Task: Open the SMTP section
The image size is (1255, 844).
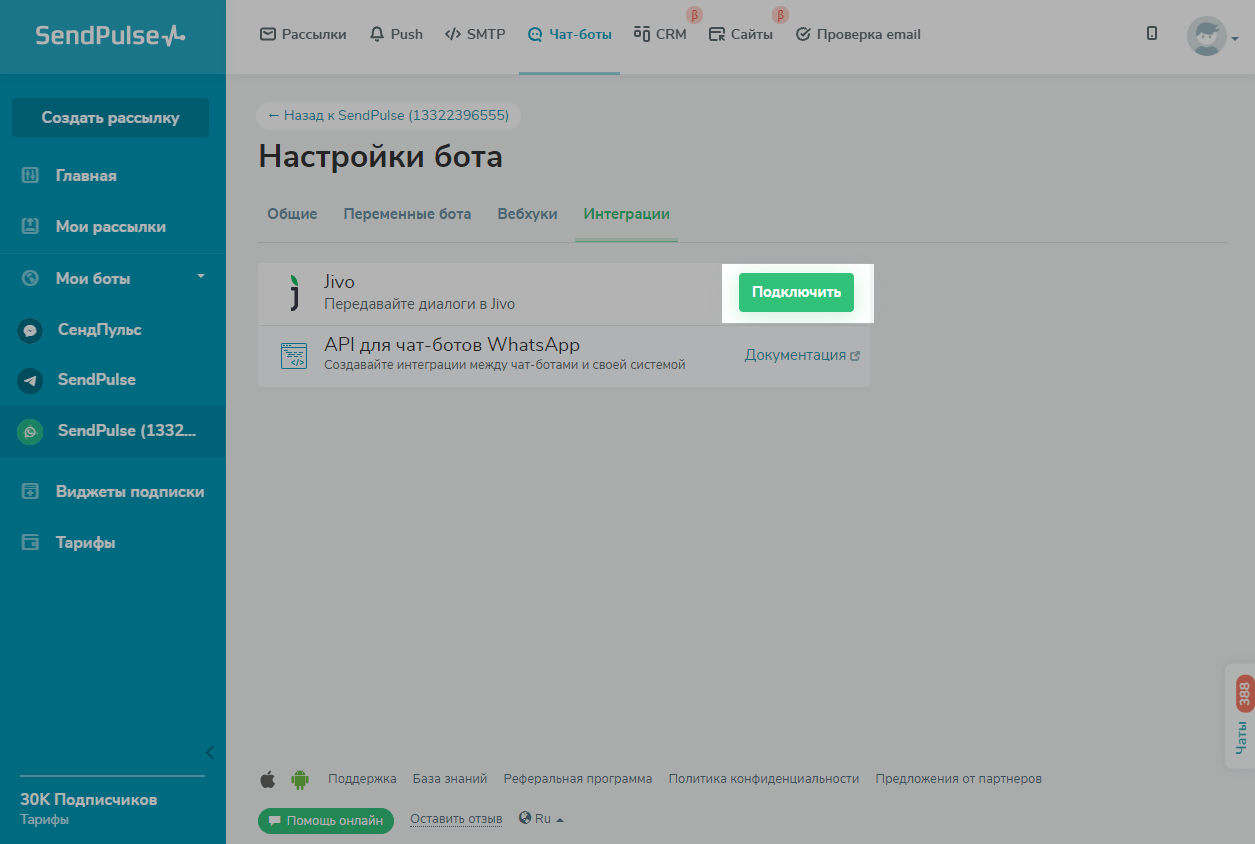Action: 475,34
